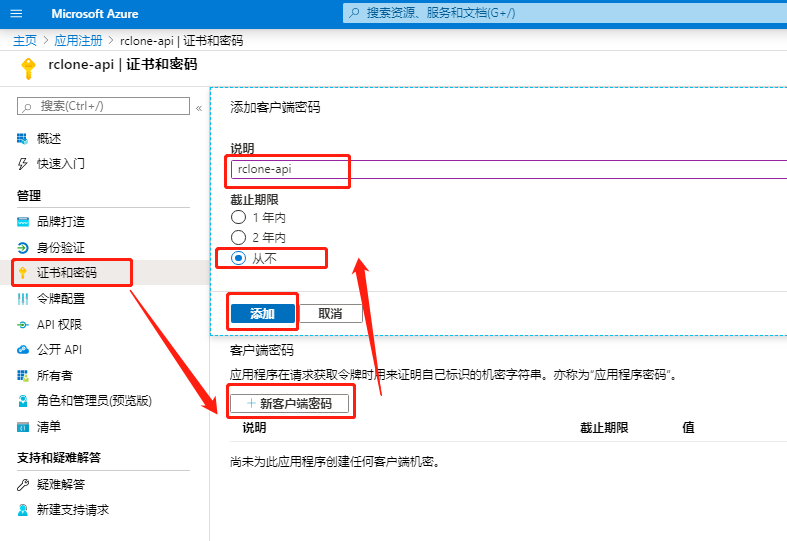Open 清单 sidebar item
The image size is (787, 541).
(x=49, y=427)
